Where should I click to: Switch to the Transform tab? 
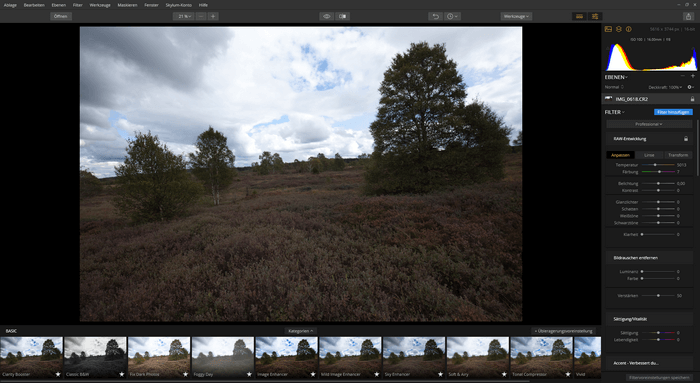point(678,155)
